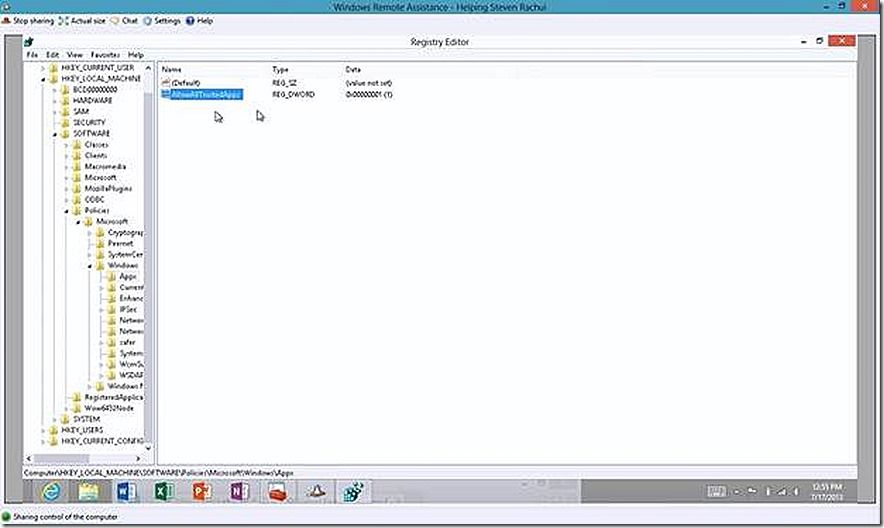Collapse the Policies node

(67, 211)
